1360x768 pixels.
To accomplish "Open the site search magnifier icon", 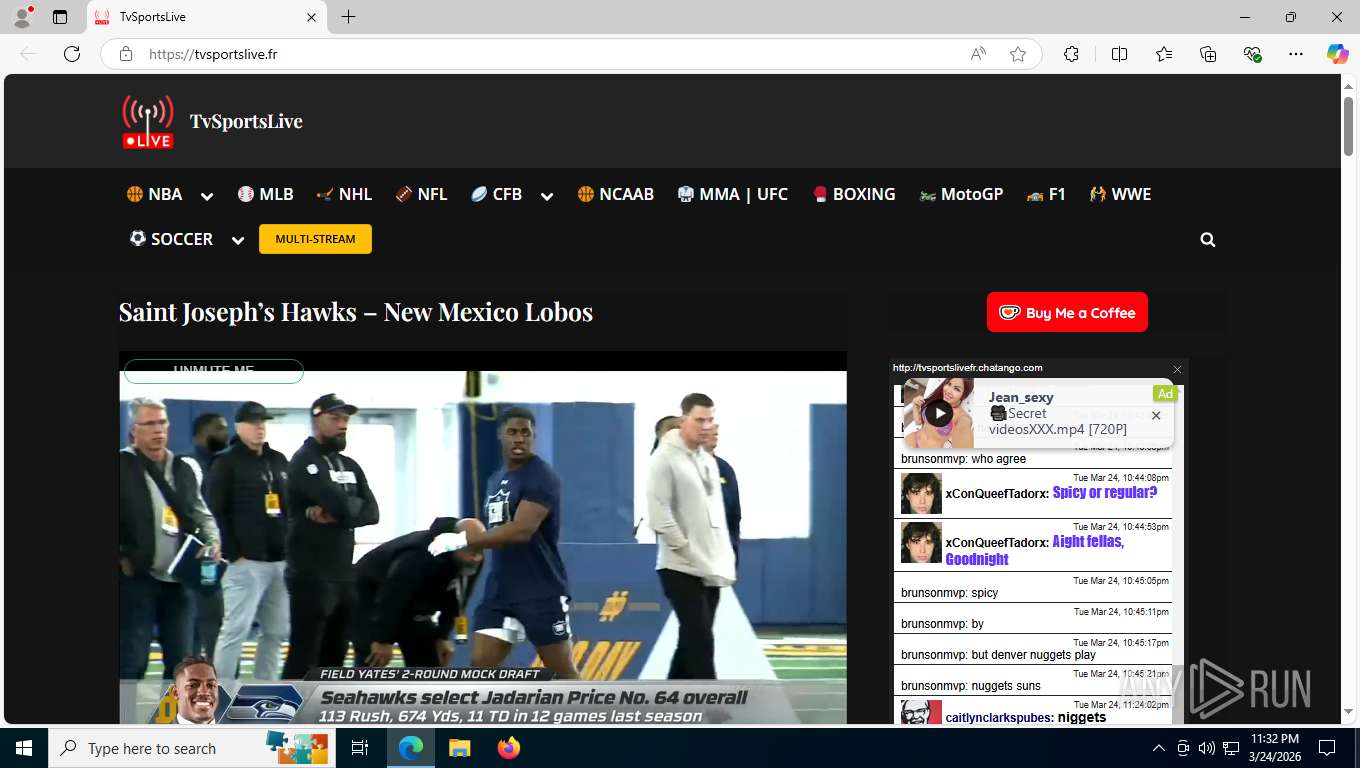I will [x=1208, y=240].
